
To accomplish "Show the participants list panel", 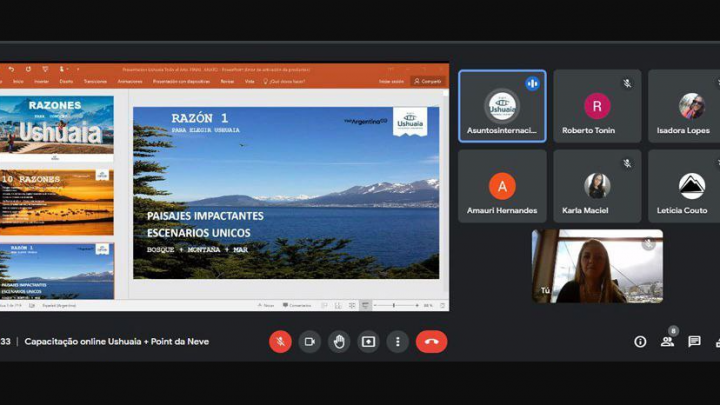I will (x=667, y=341).
